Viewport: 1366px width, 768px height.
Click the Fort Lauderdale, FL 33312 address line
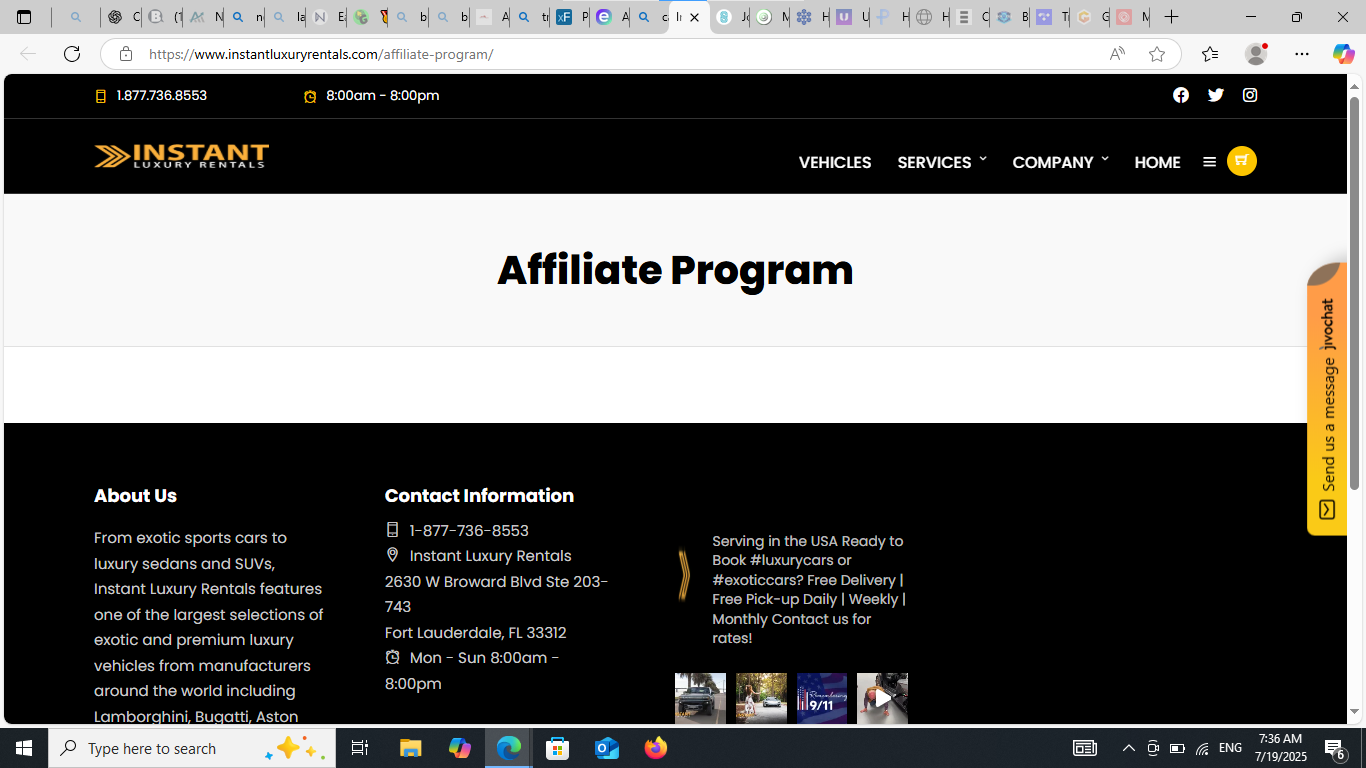coord(476,632)
